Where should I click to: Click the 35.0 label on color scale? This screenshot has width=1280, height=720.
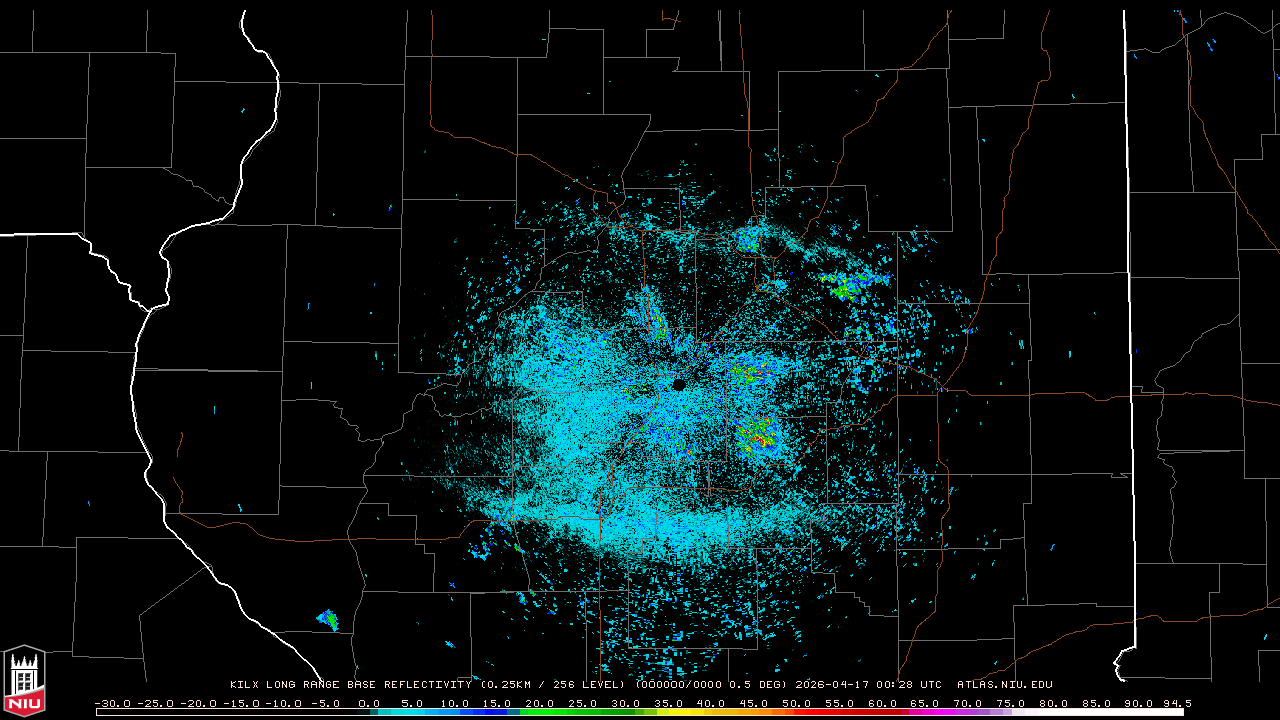[669, 703]
